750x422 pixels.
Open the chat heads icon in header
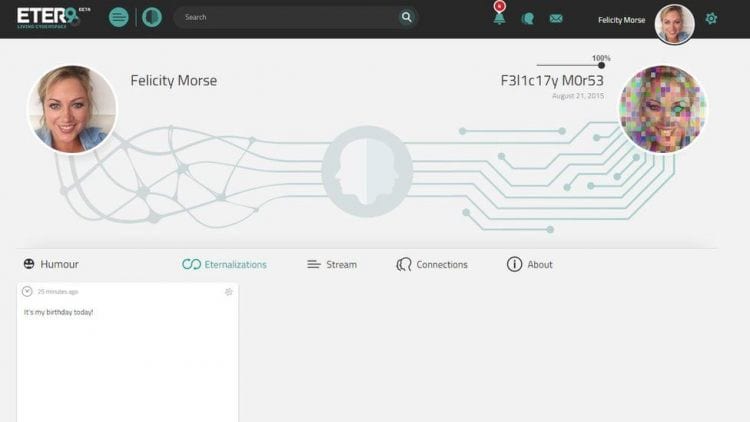pos(528,19)
